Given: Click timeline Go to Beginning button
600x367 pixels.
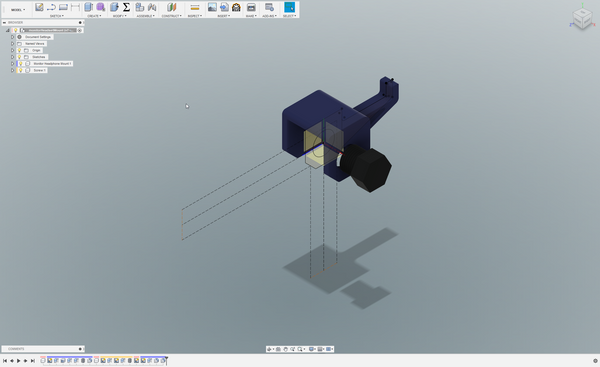Looking at the screenshot, I should pyautogui.click(x=5, y=360).
